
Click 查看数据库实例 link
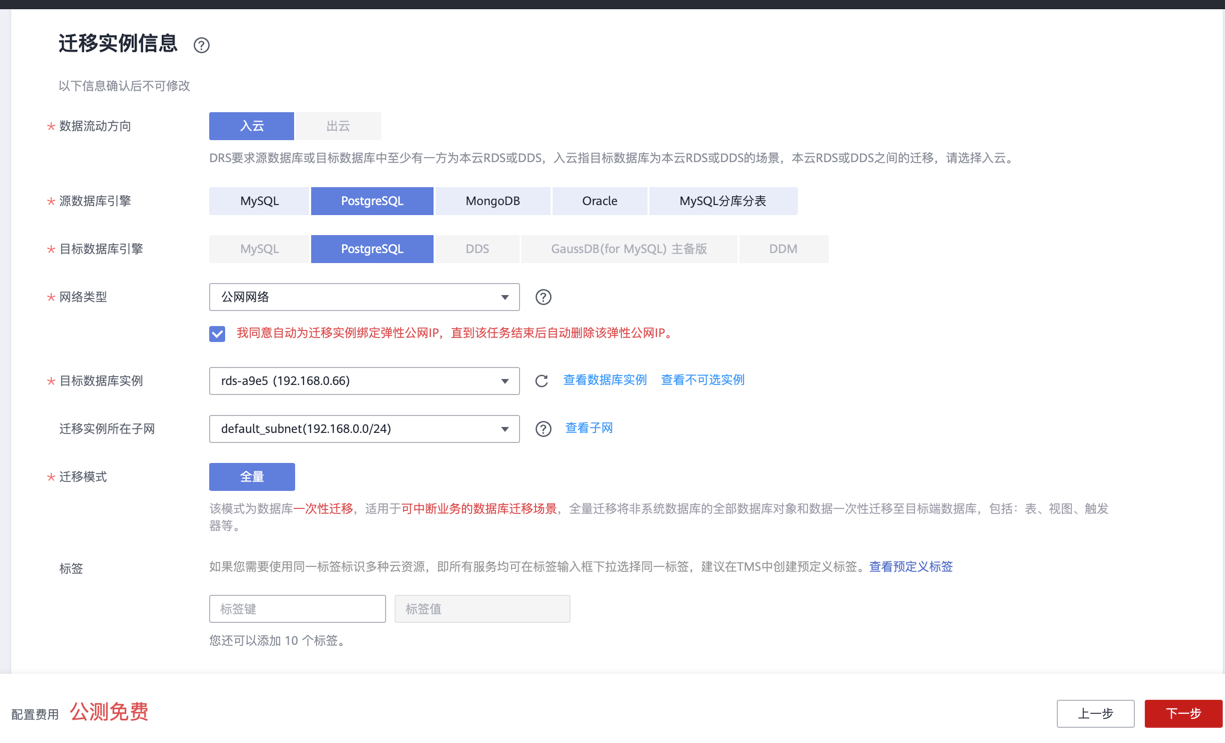point(604,380)
